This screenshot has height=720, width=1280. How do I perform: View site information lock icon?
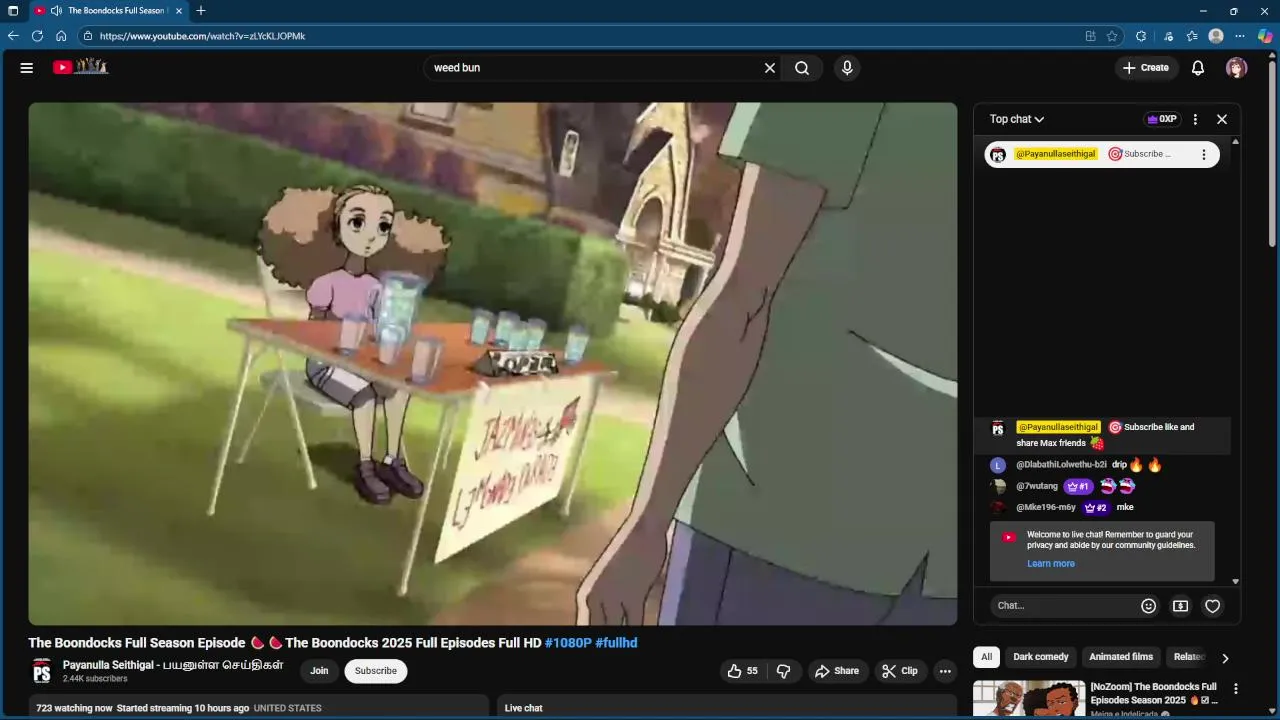tap(88, 36)
